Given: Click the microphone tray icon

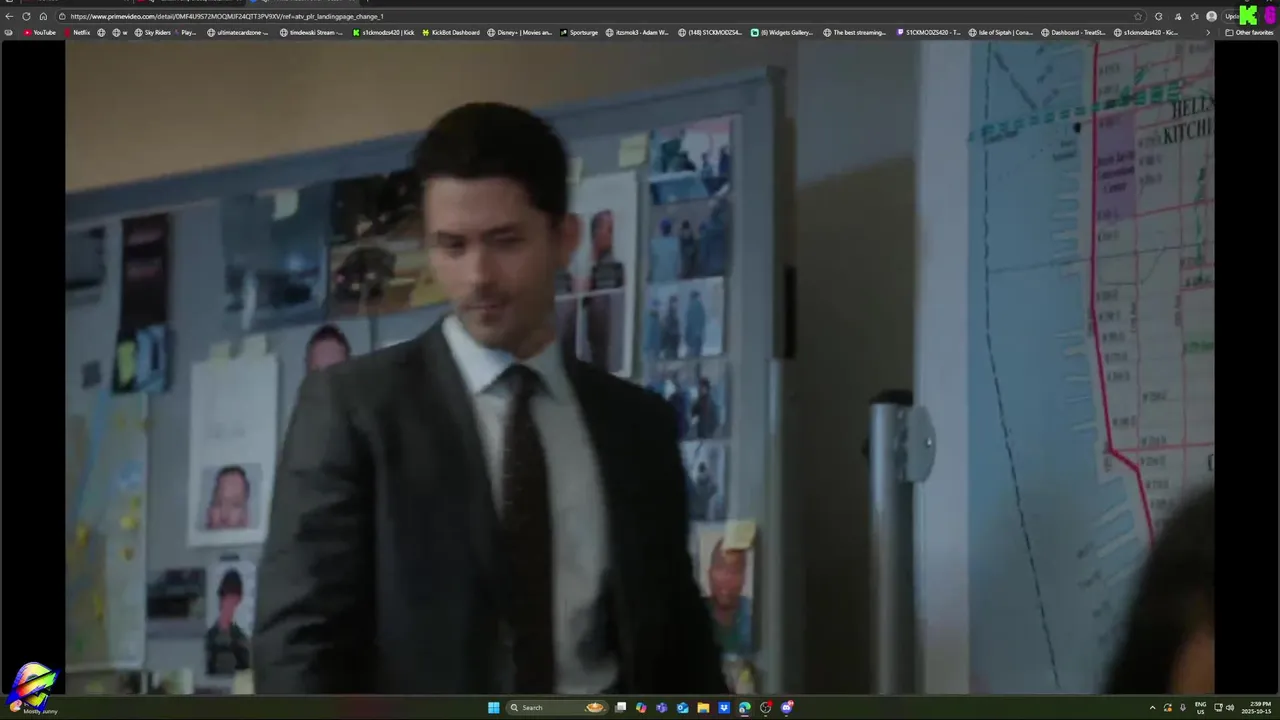Looking at the screenshot, I should point(1182,707).
